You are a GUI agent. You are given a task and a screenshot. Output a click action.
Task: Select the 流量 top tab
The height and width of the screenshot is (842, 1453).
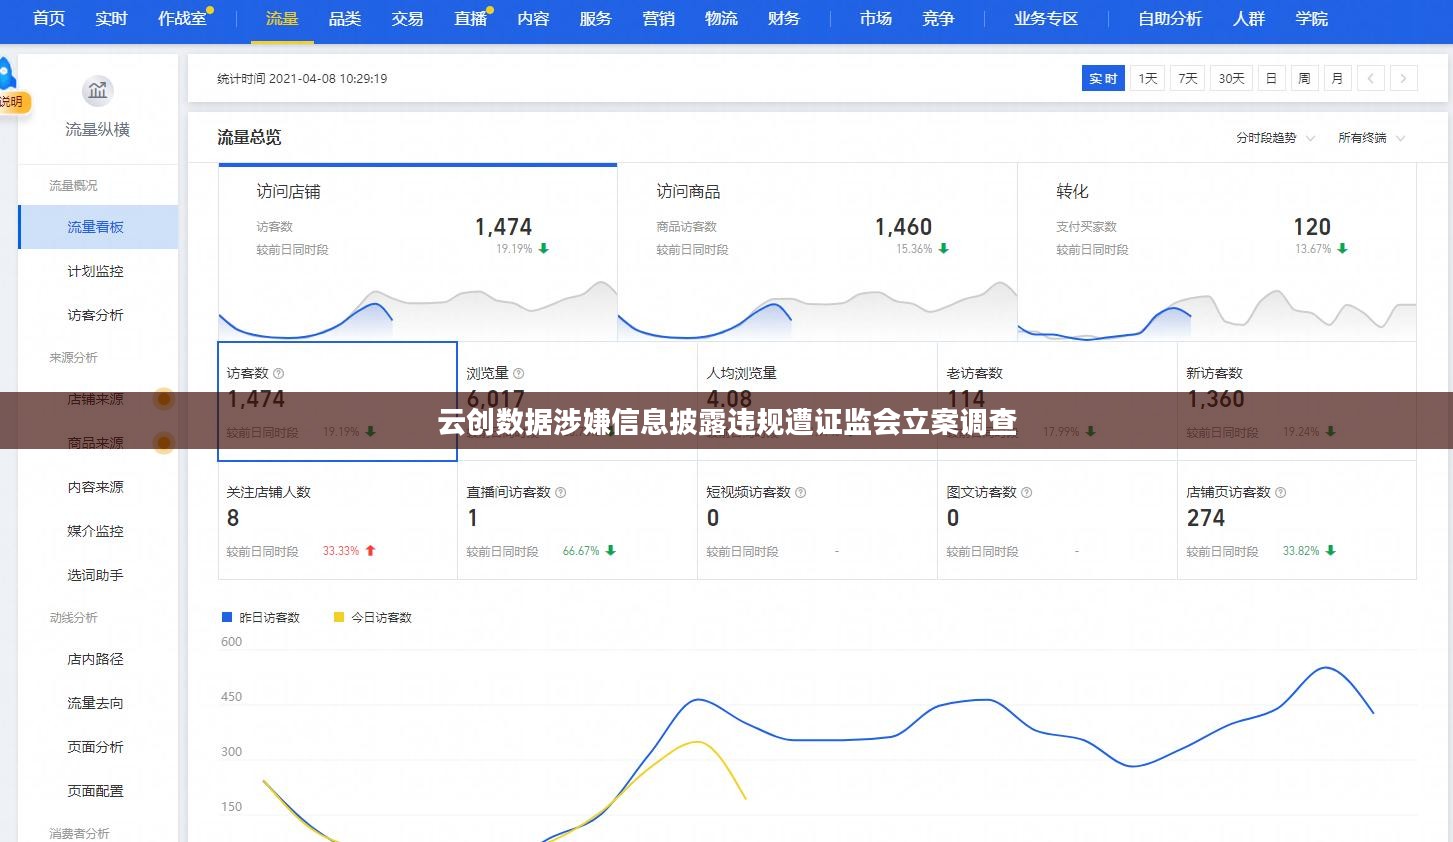tap(282, 19)
